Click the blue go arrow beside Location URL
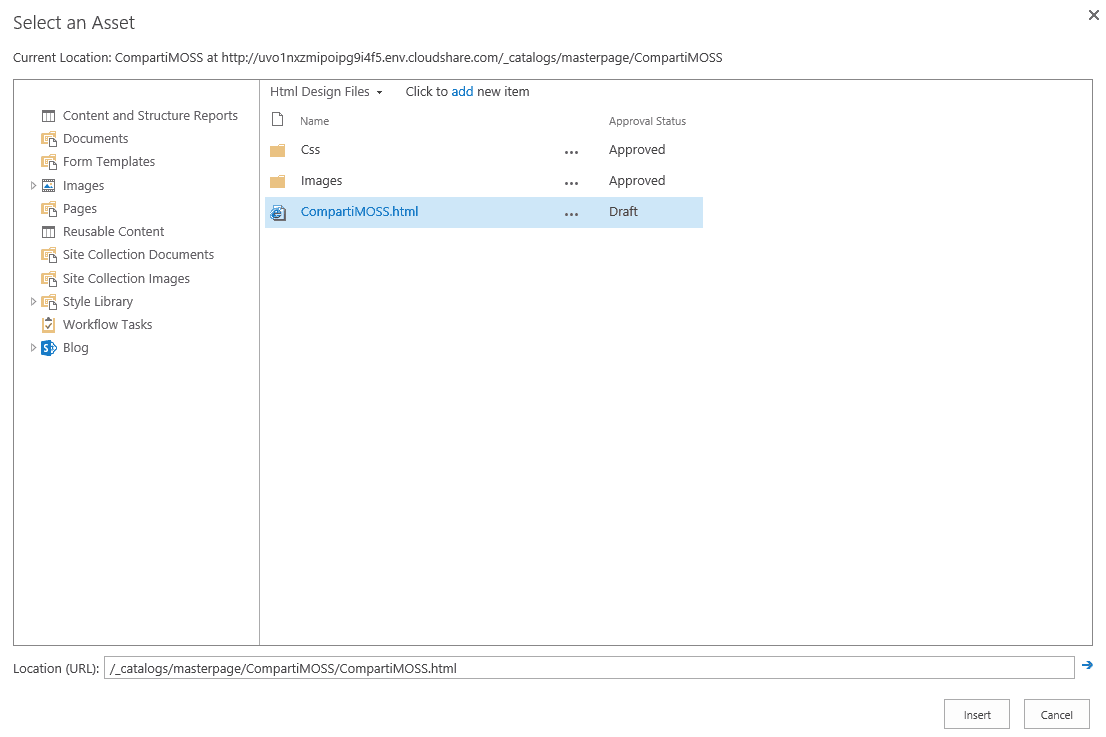This screenshot has width=1106, height=737. point(1087,665)
